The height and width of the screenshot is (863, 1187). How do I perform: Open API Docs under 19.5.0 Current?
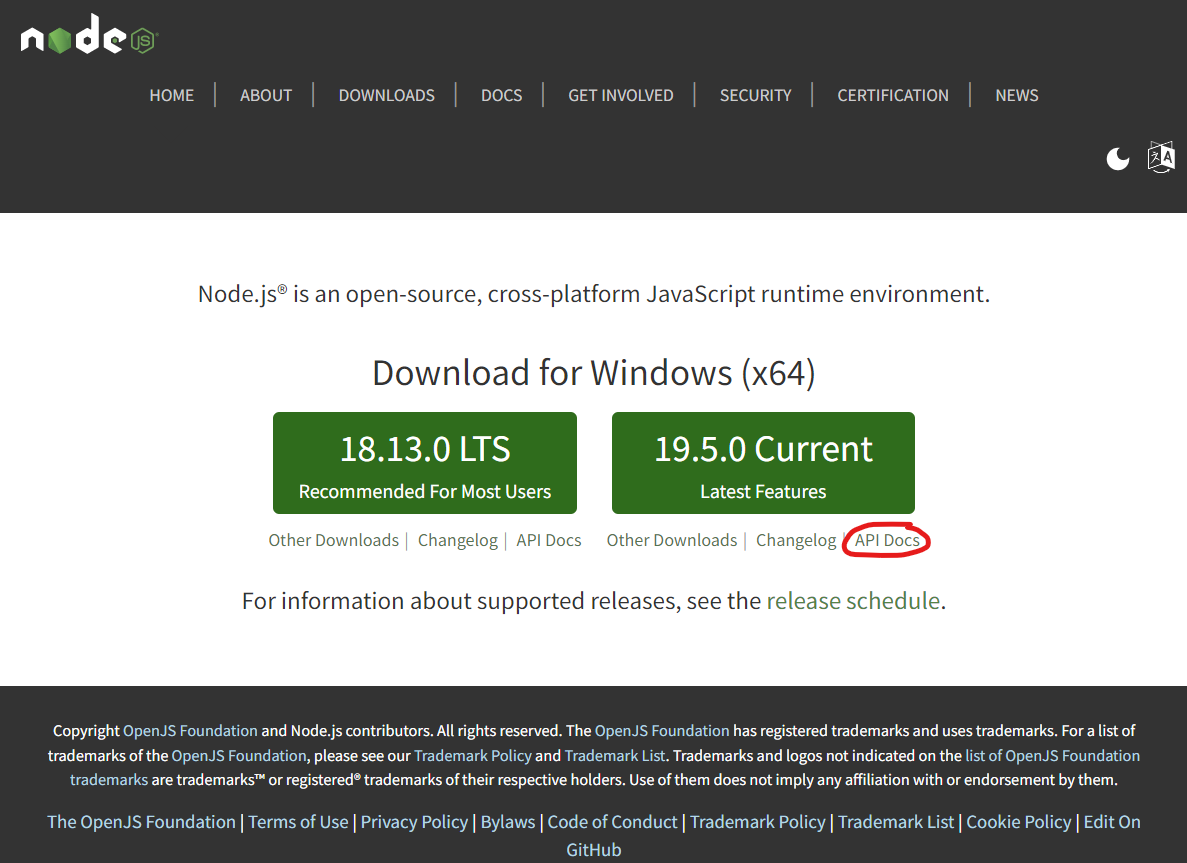887,540
